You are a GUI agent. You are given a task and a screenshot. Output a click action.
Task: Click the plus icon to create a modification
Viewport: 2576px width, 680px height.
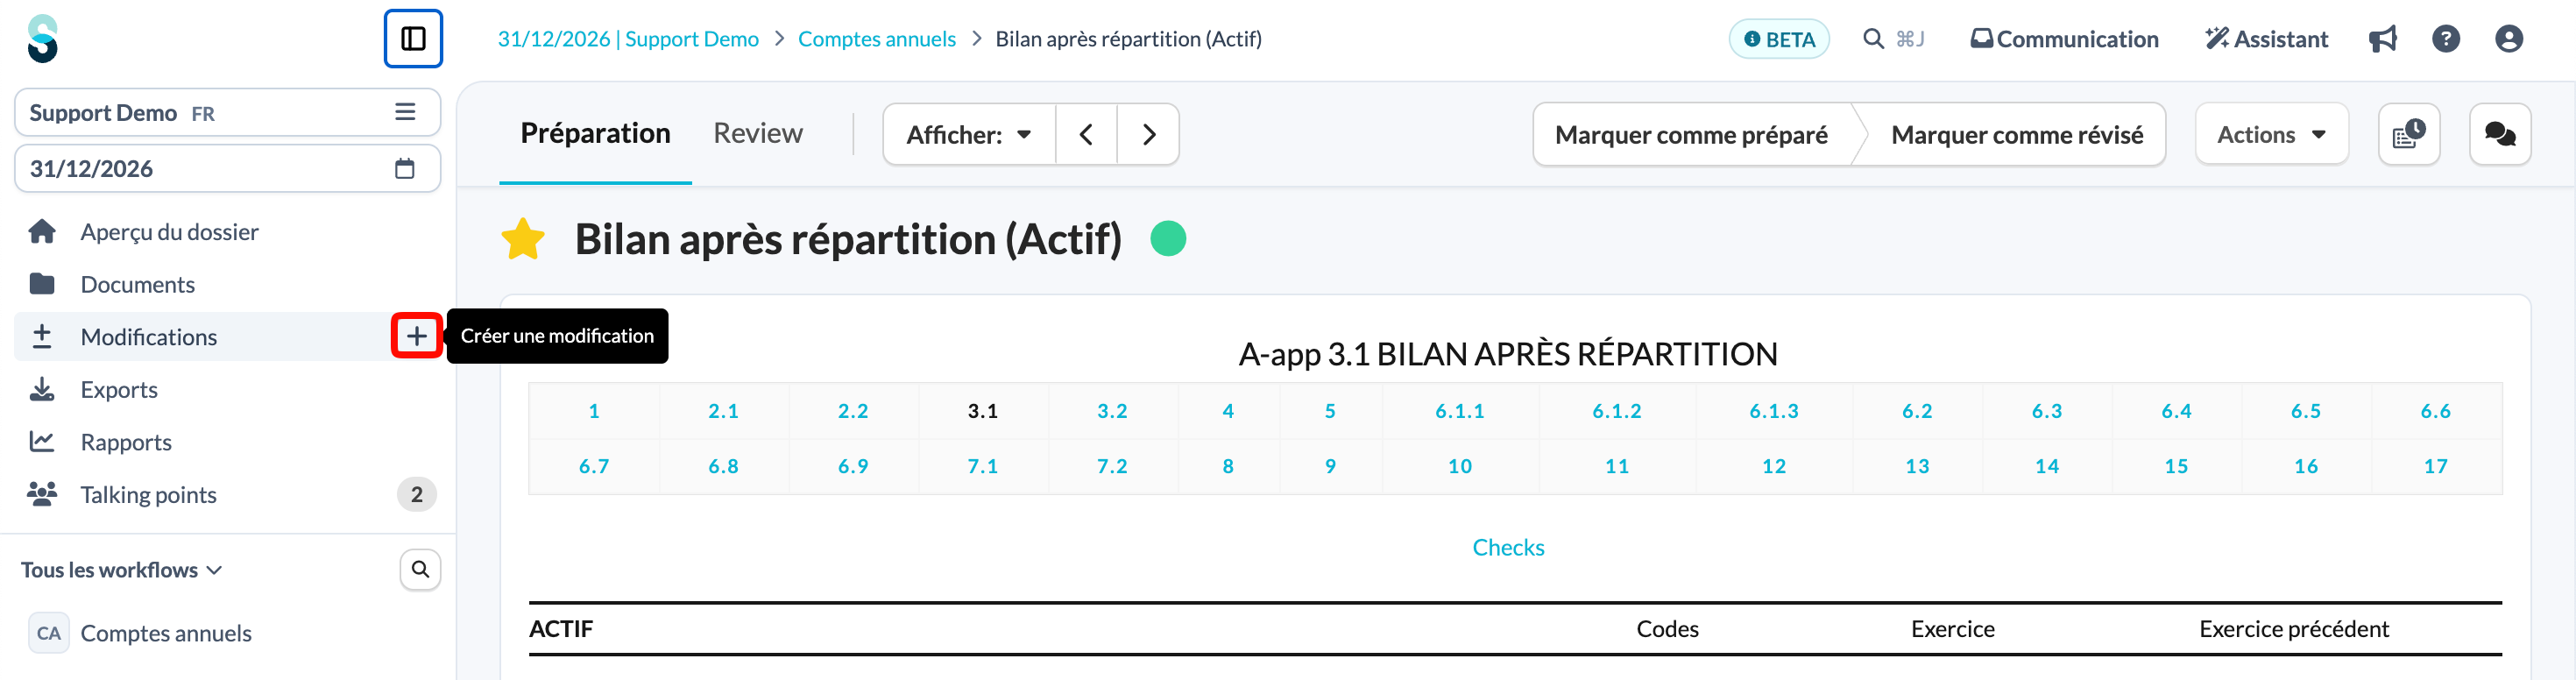click(417, 336)
